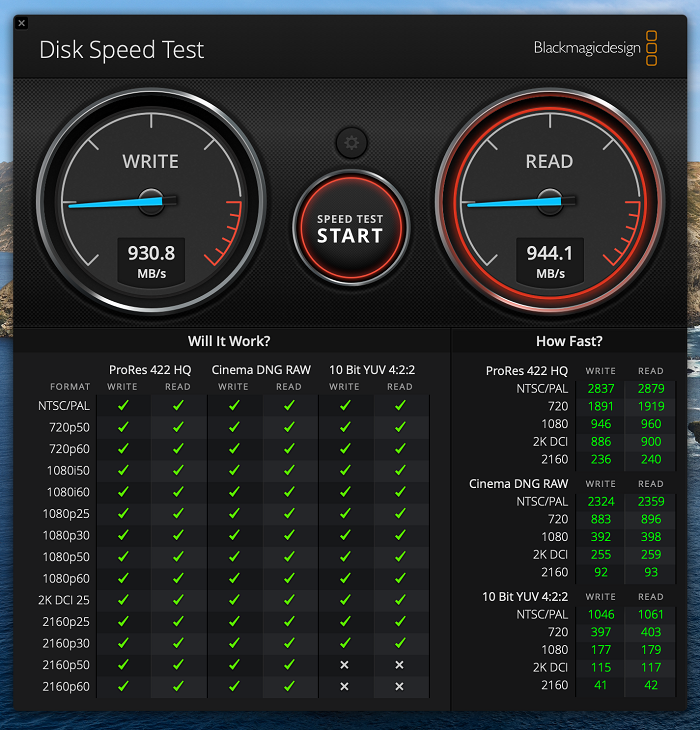Click the 10 Bit YUV 4:2:2 heading in How Fast
700x730 pixels.
point(525,597)
